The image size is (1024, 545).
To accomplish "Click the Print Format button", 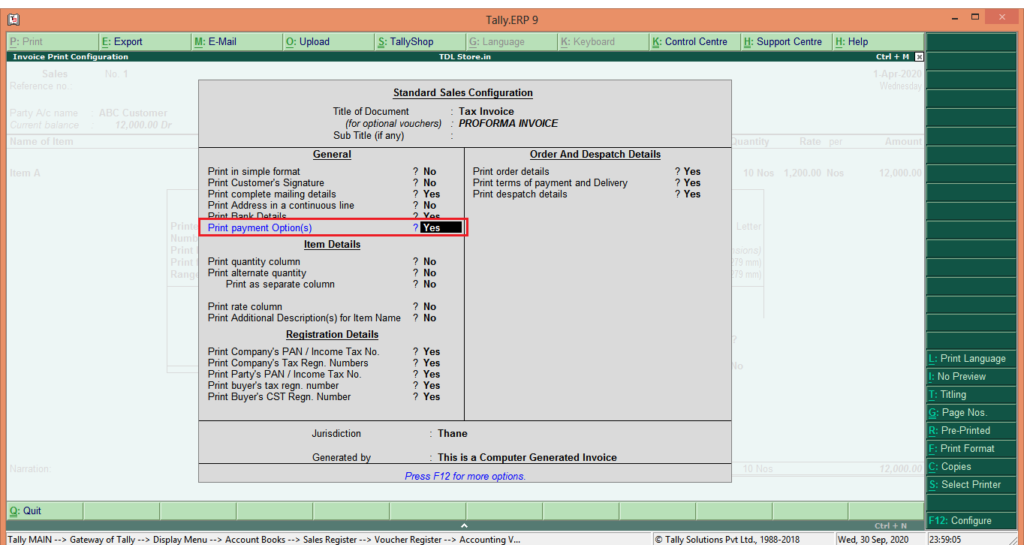I will (x=972, y=449).
